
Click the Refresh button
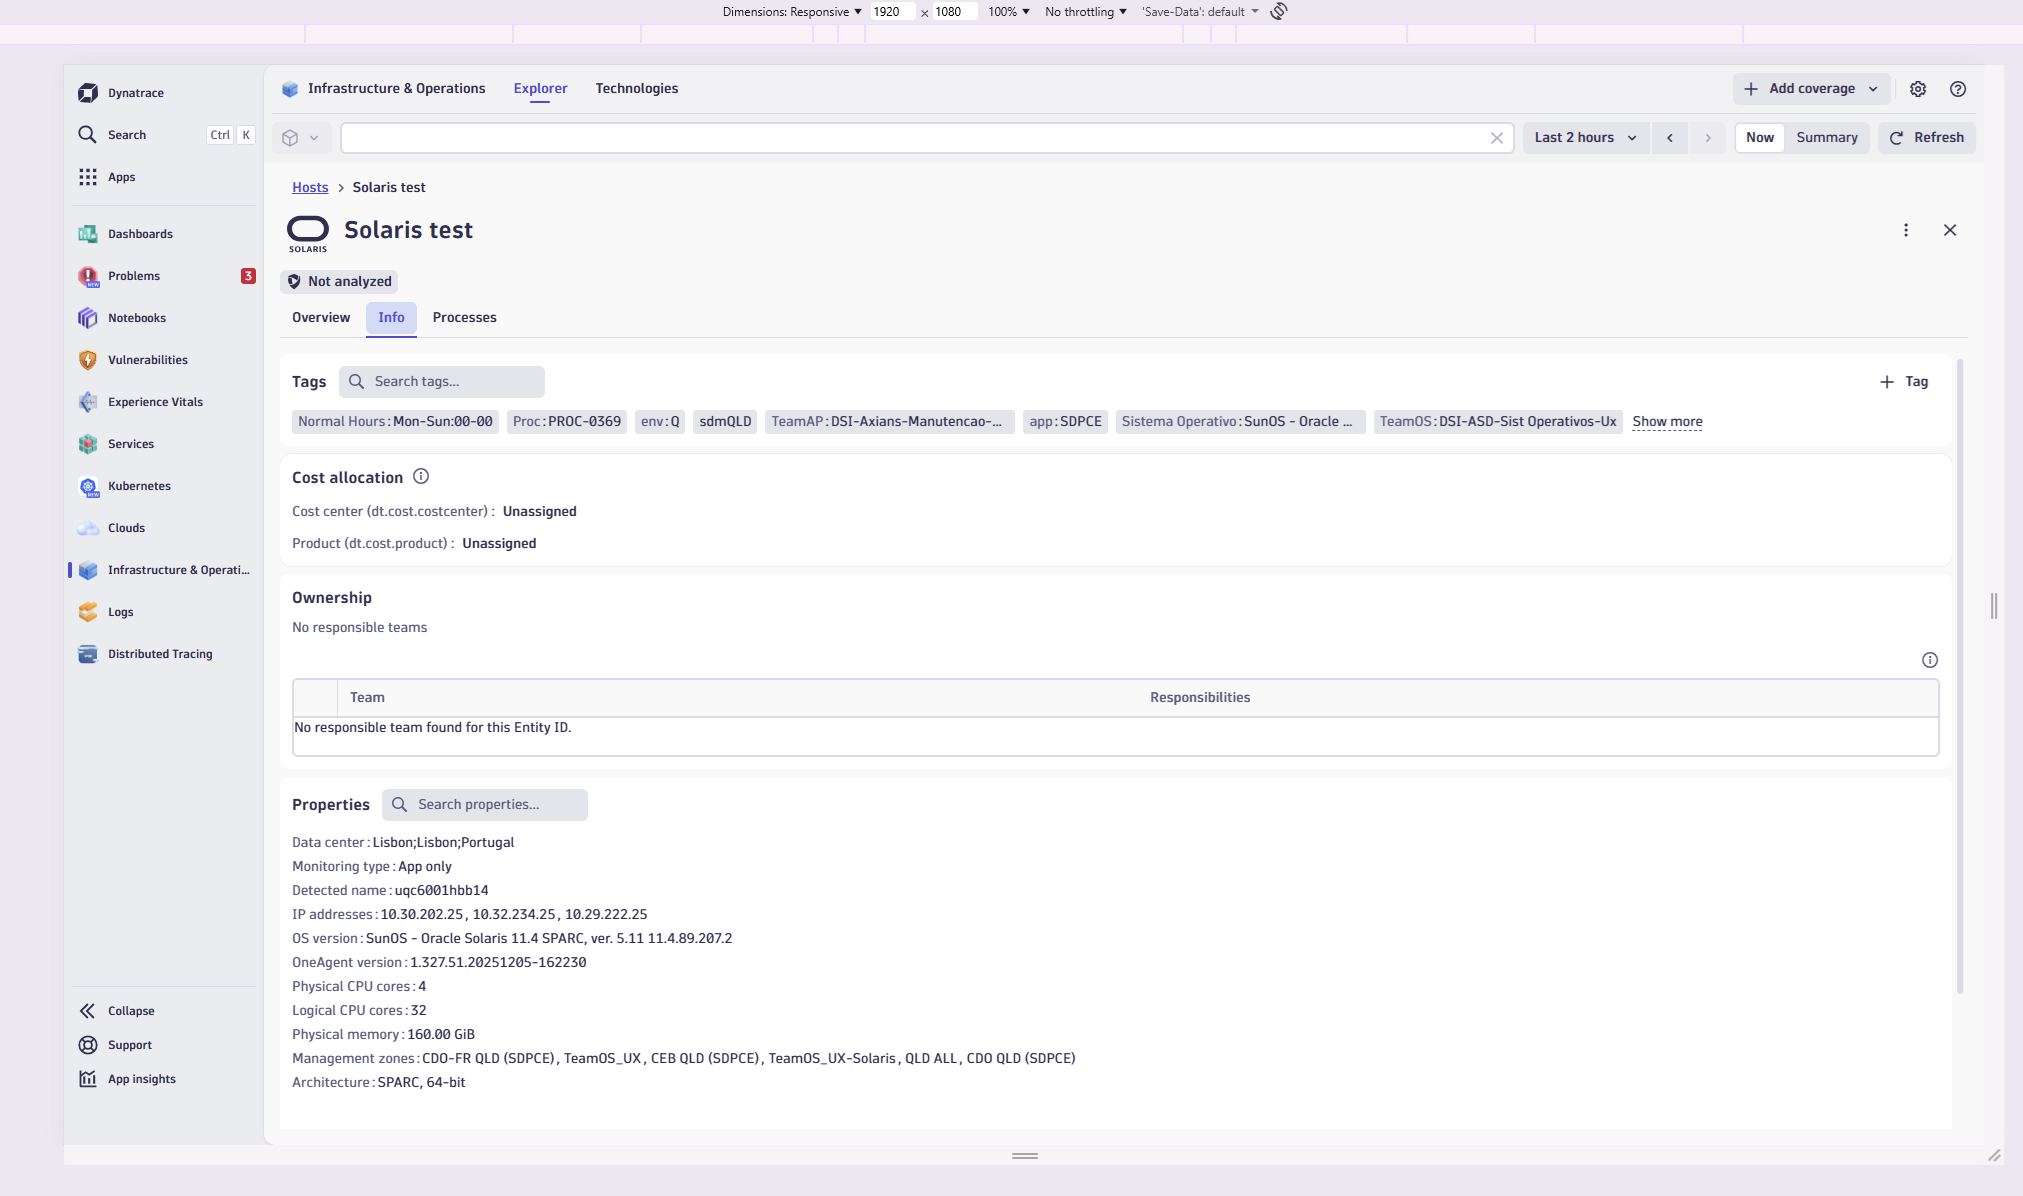(x=1926, y=137)
